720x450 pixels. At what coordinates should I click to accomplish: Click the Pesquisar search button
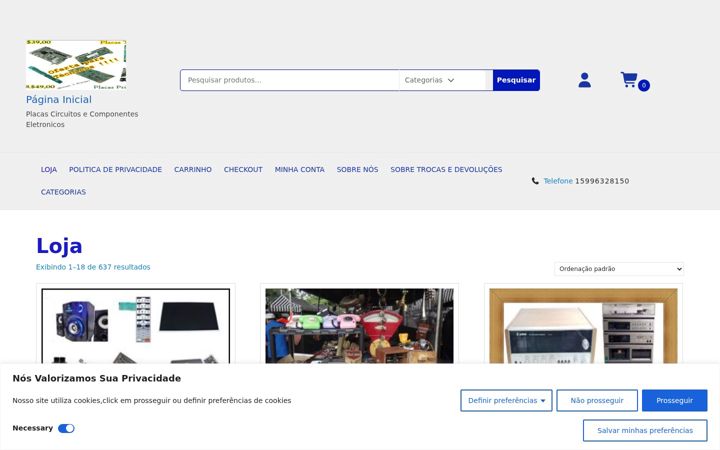tap(516, 80)
